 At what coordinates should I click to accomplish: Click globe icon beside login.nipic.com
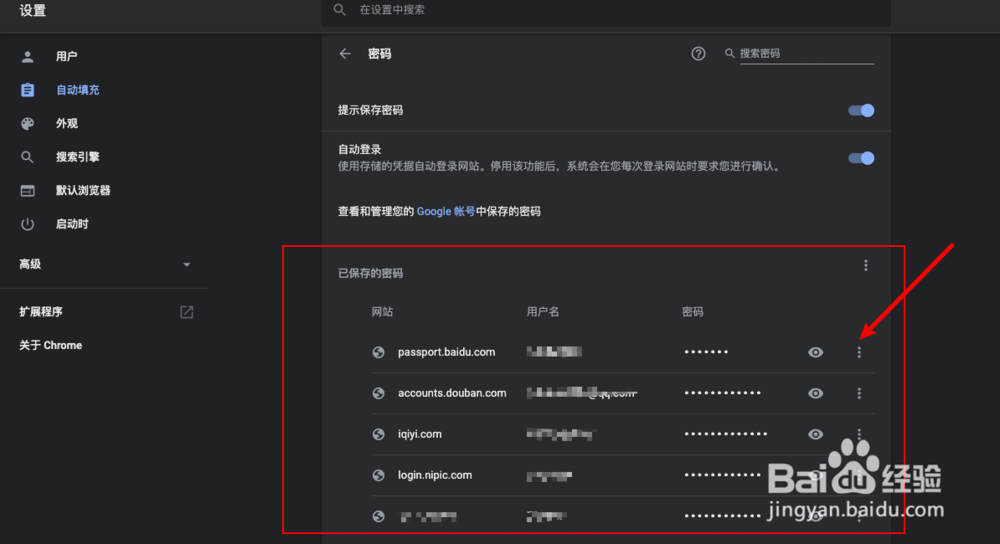378,475
